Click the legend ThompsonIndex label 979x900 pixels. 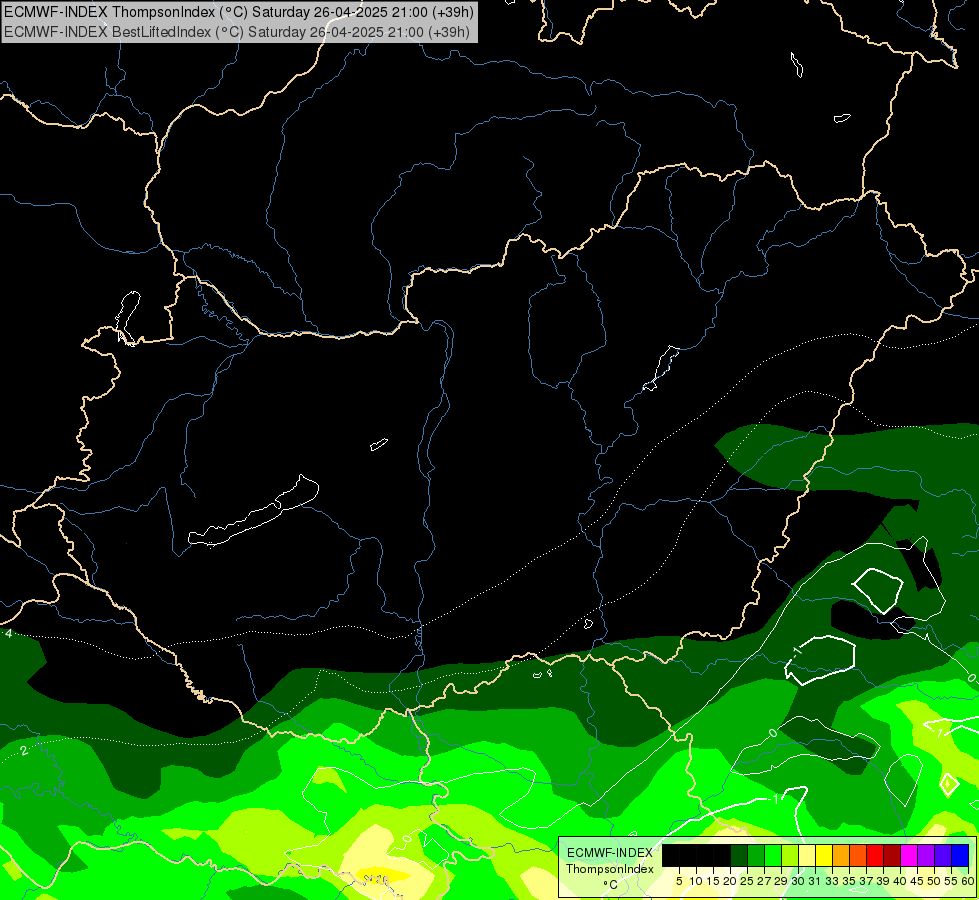[610, 869]
